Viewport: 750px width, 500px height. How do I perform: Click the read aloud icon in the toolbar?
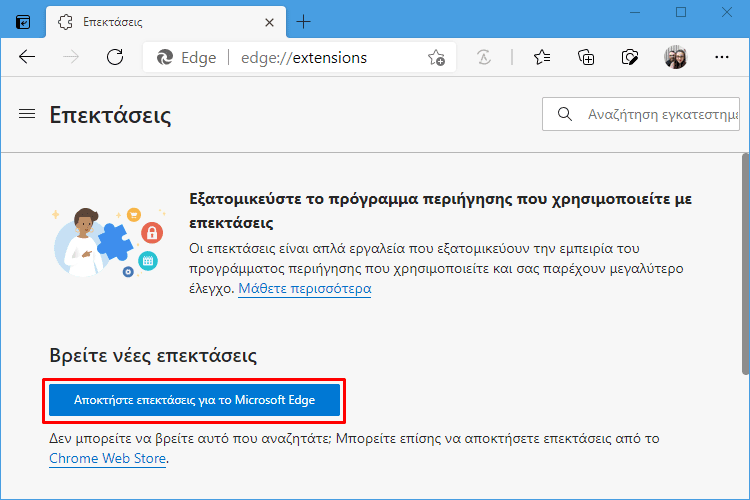484,57
